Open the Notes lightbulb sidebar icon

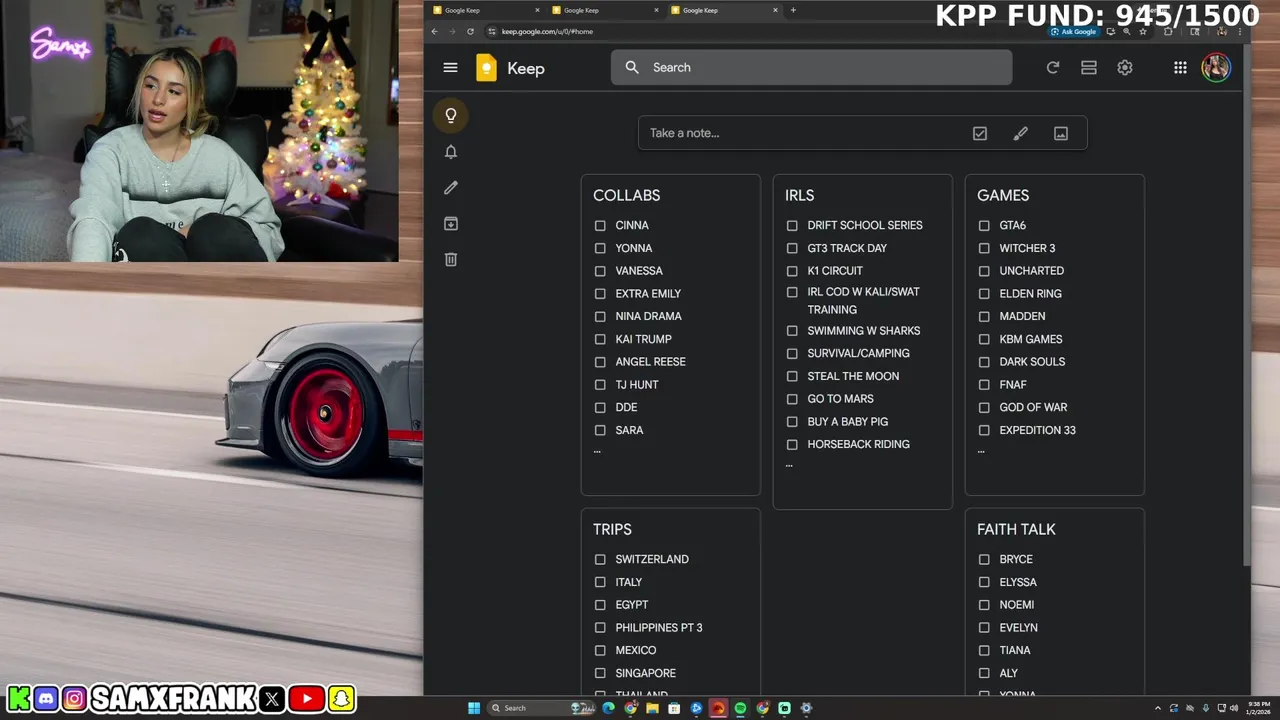coord(451,115)
